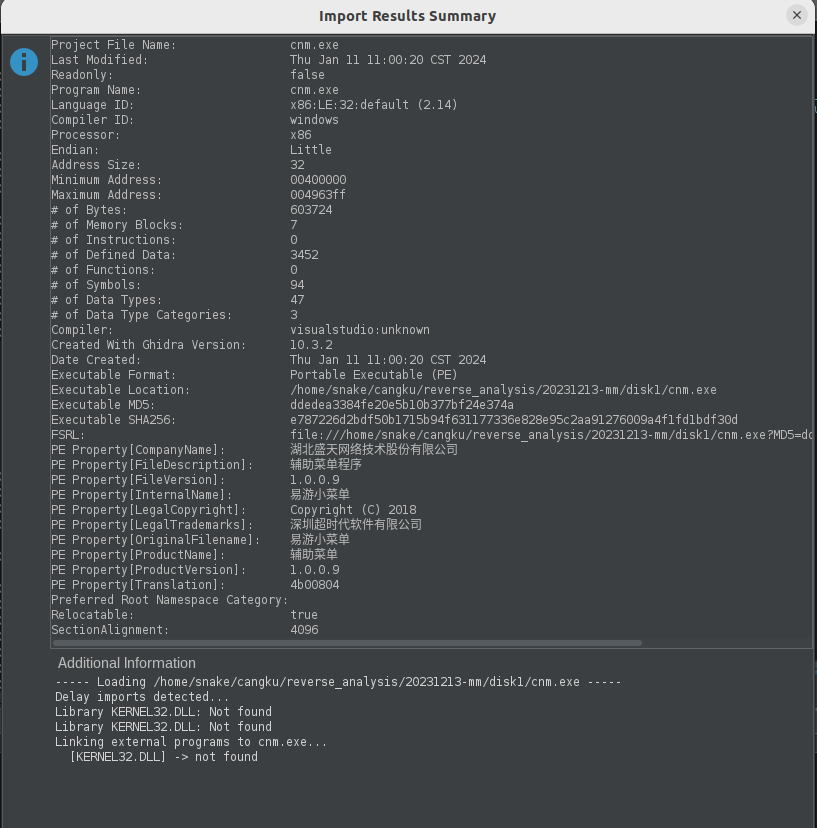Viewport: 817px width, 828px height.
Task: Click the Executable SHA256 hash value
Action: pos(514,420)
